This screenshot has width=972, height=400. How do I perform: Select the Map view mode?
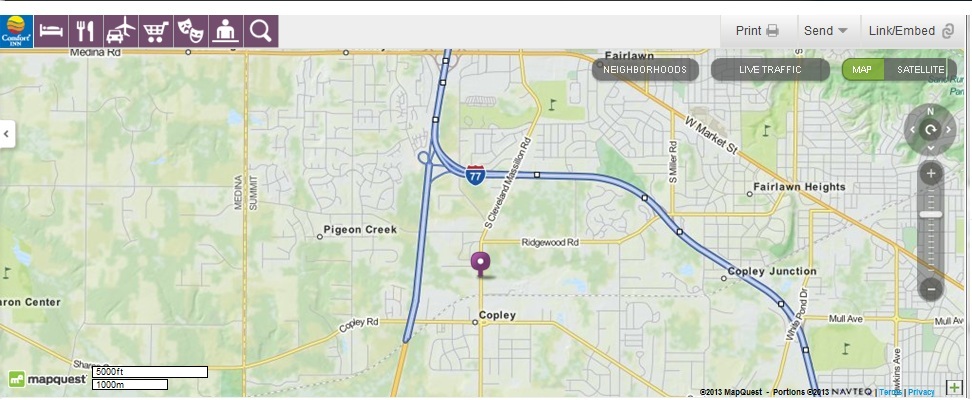tap(862, 69)
